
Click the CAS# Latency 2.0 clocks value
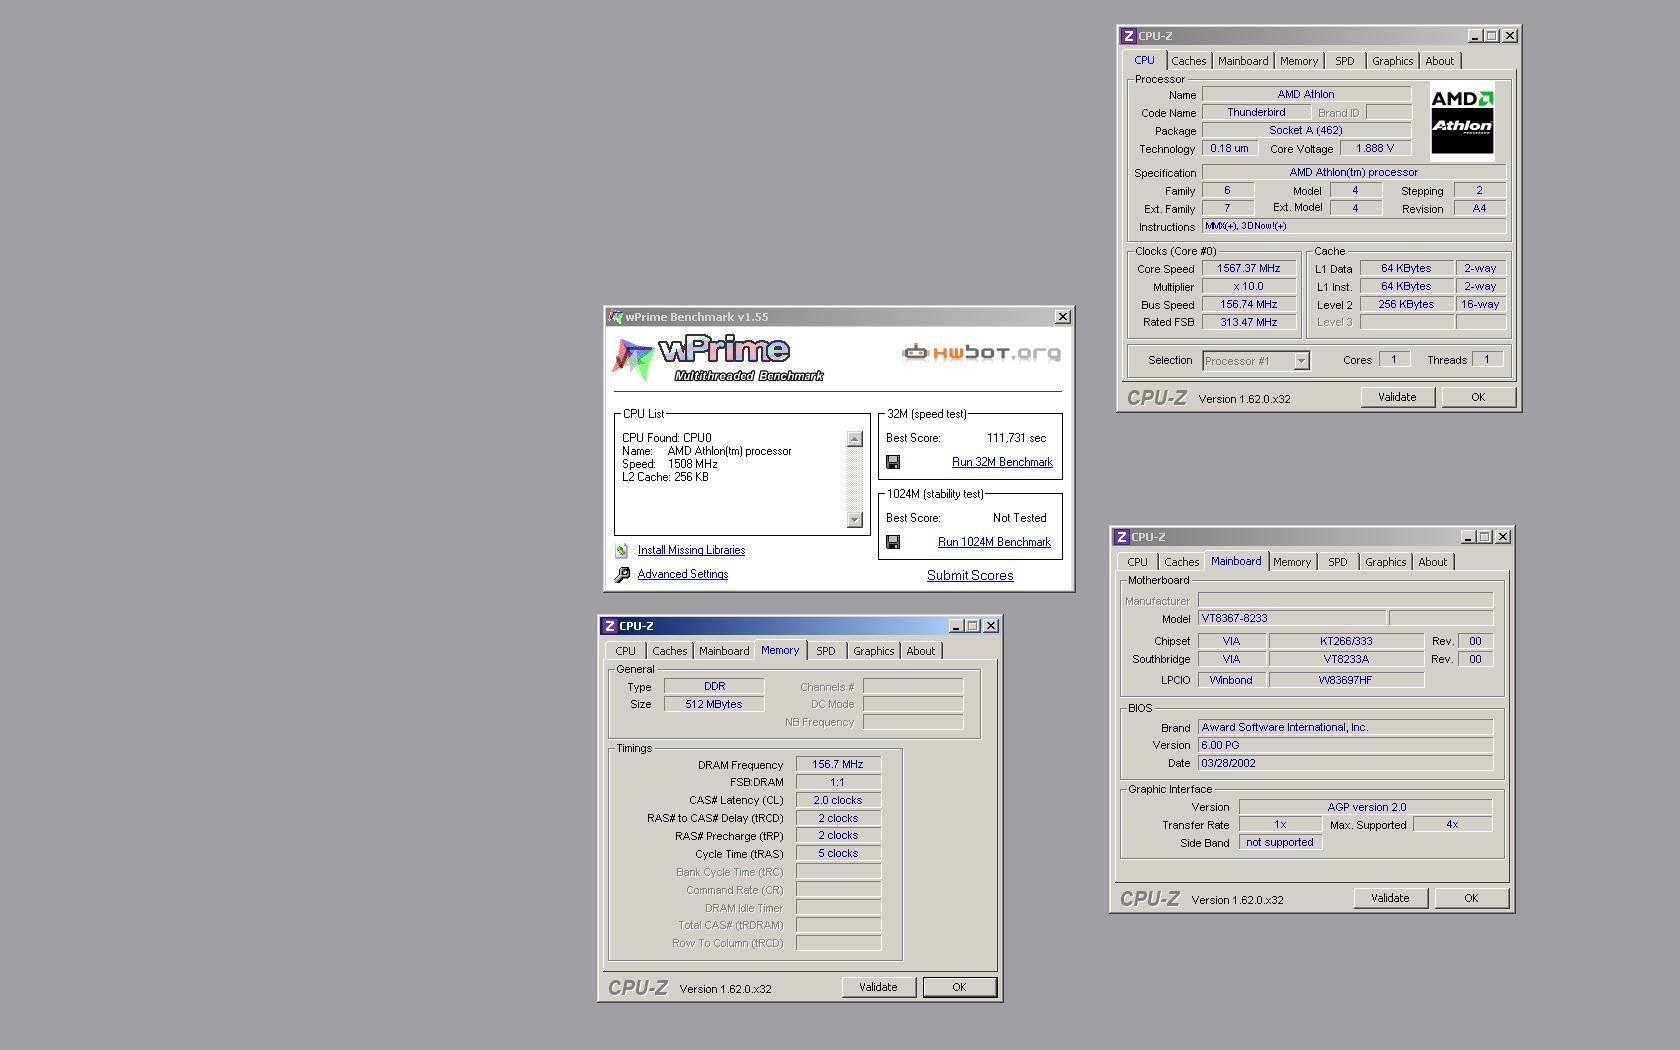pyautogui.click(x=838, y=800)
